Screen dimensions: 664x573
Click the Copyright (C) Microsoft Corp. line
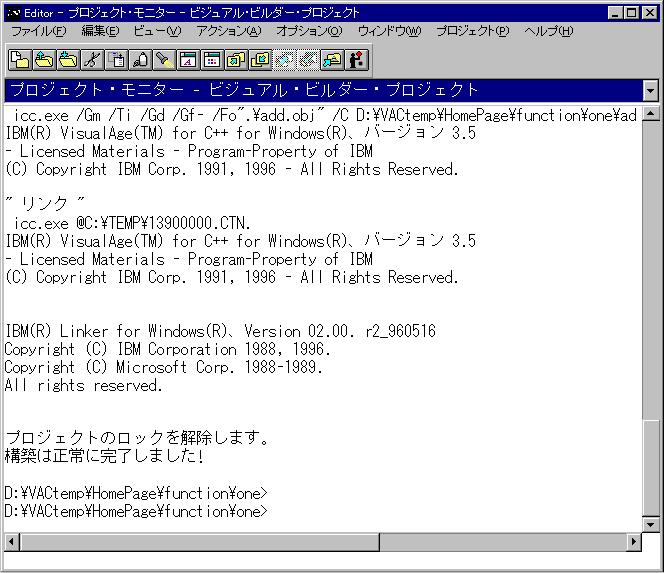click(x=163, y=367)
